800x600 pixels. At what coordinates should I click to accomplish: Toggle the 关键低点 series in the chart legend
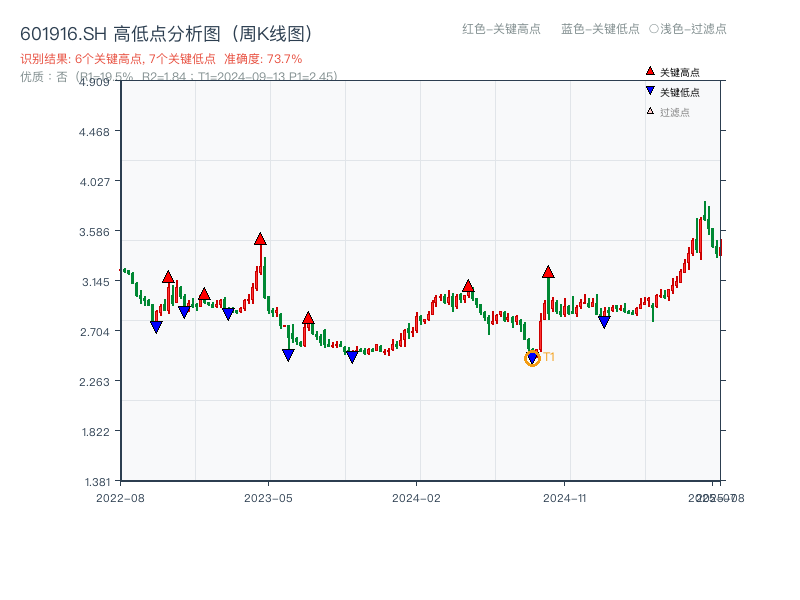(672, 92)
